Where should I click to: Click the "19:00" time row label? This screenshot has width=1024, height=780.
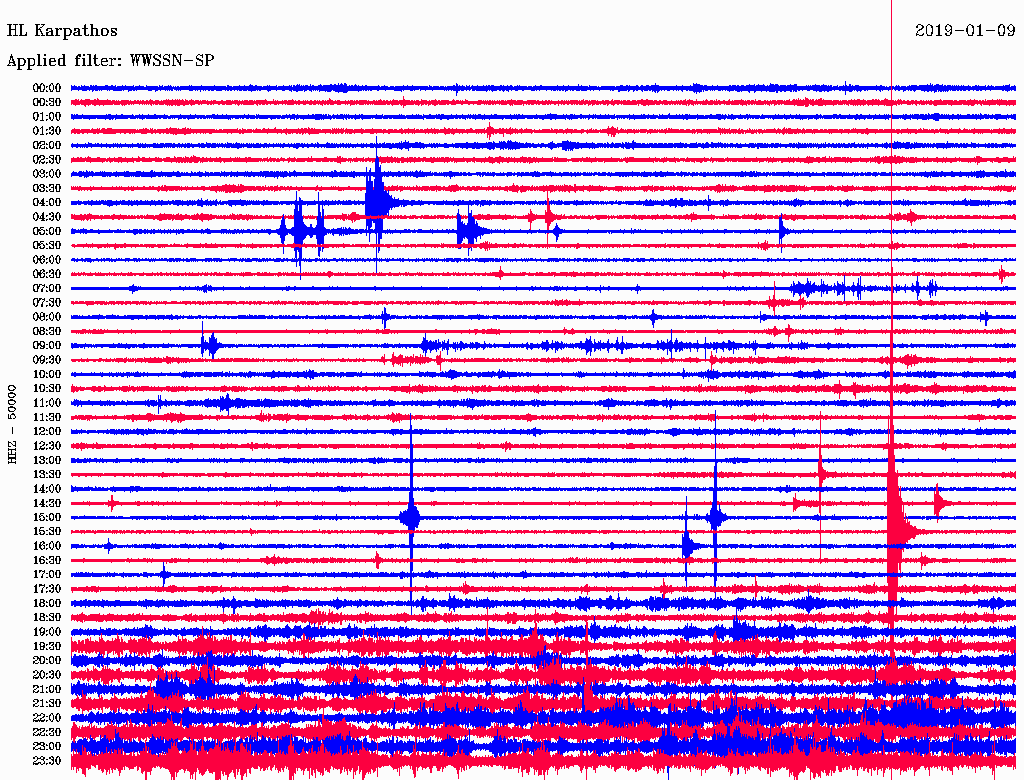click(x=47, y=632)
